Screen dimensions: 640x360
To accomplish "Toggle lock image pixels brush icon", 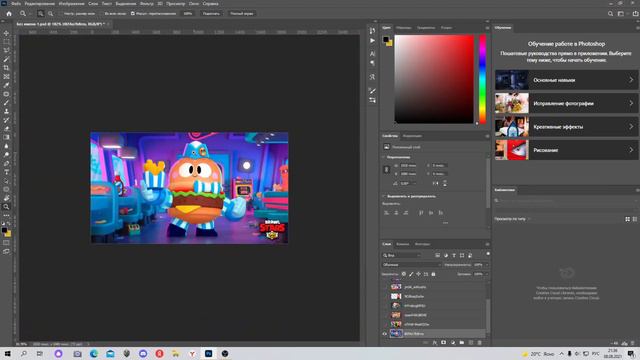I will click(411, 274).
